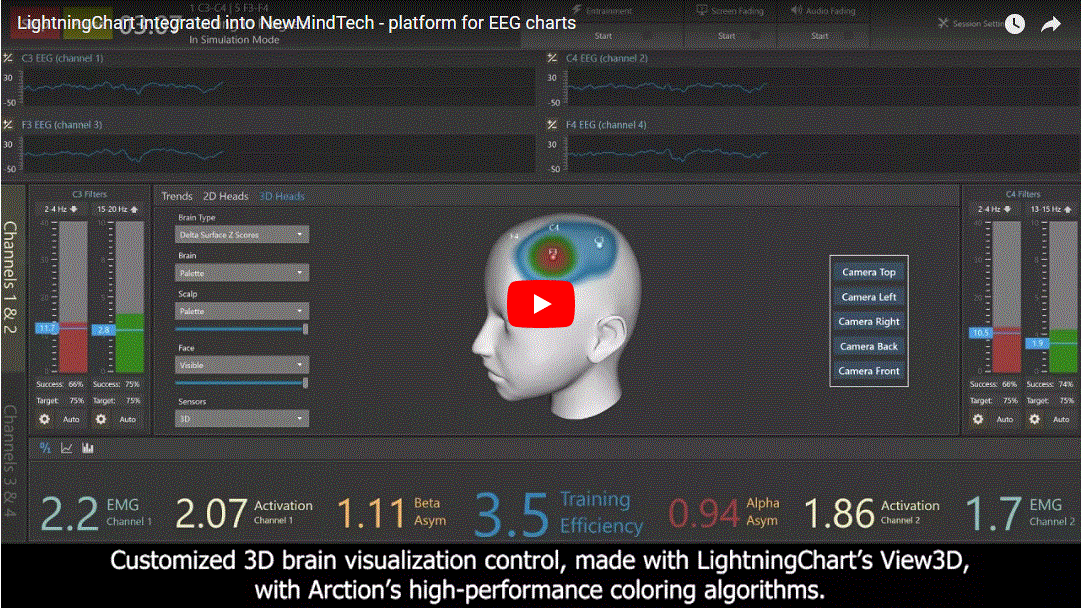This screenshot has height=609, width=1083.
Task: Open C4 13-15 Hz filter settings gear
Action: coord(1035,419)
